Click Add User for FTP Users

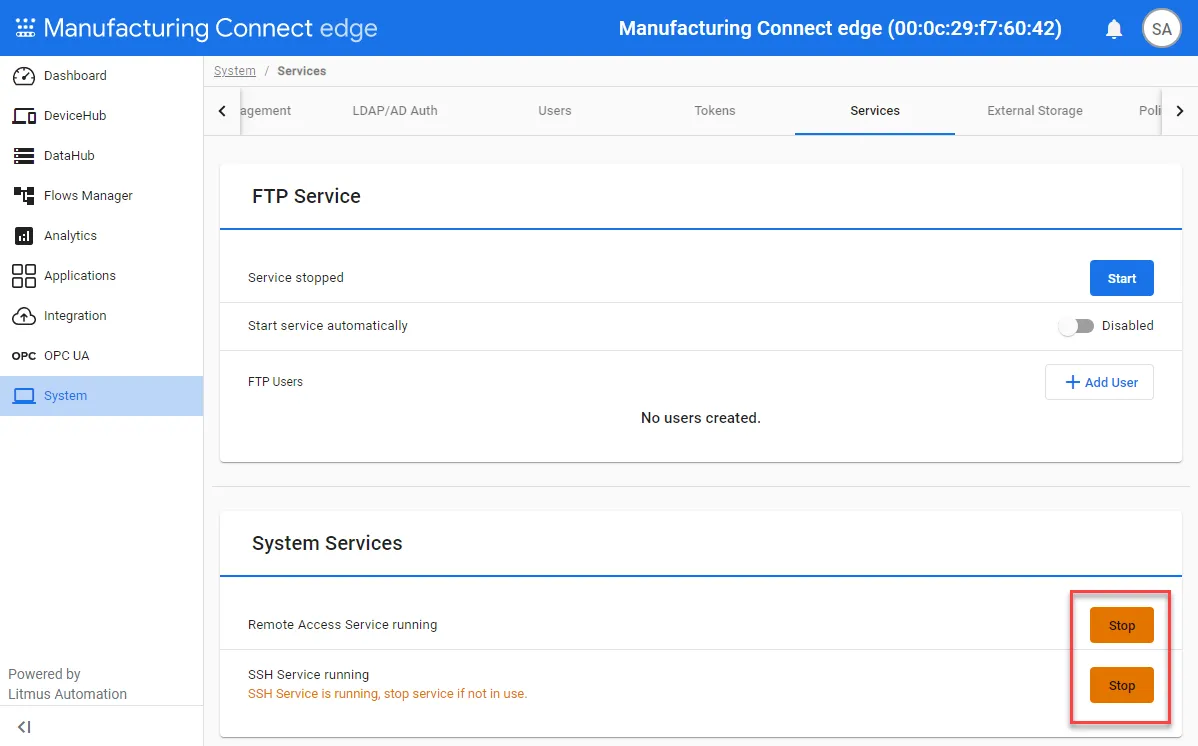[x=1099, y=382]
